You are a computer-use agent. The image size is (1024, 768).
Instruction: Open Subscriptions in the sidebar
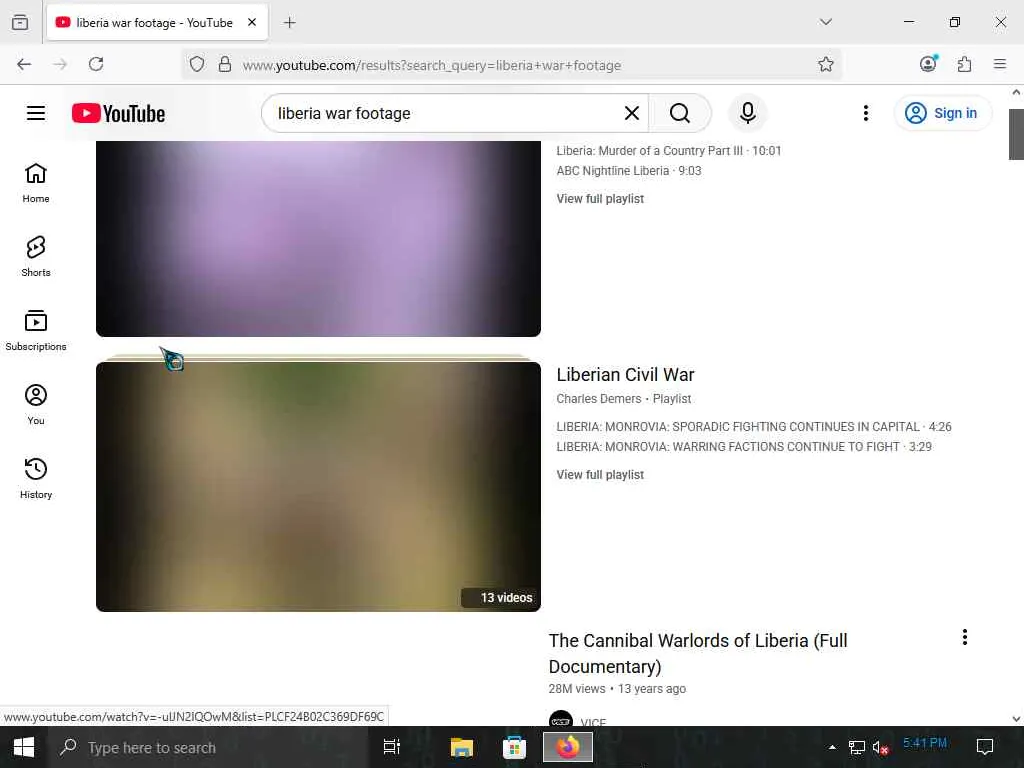point(36,330)
